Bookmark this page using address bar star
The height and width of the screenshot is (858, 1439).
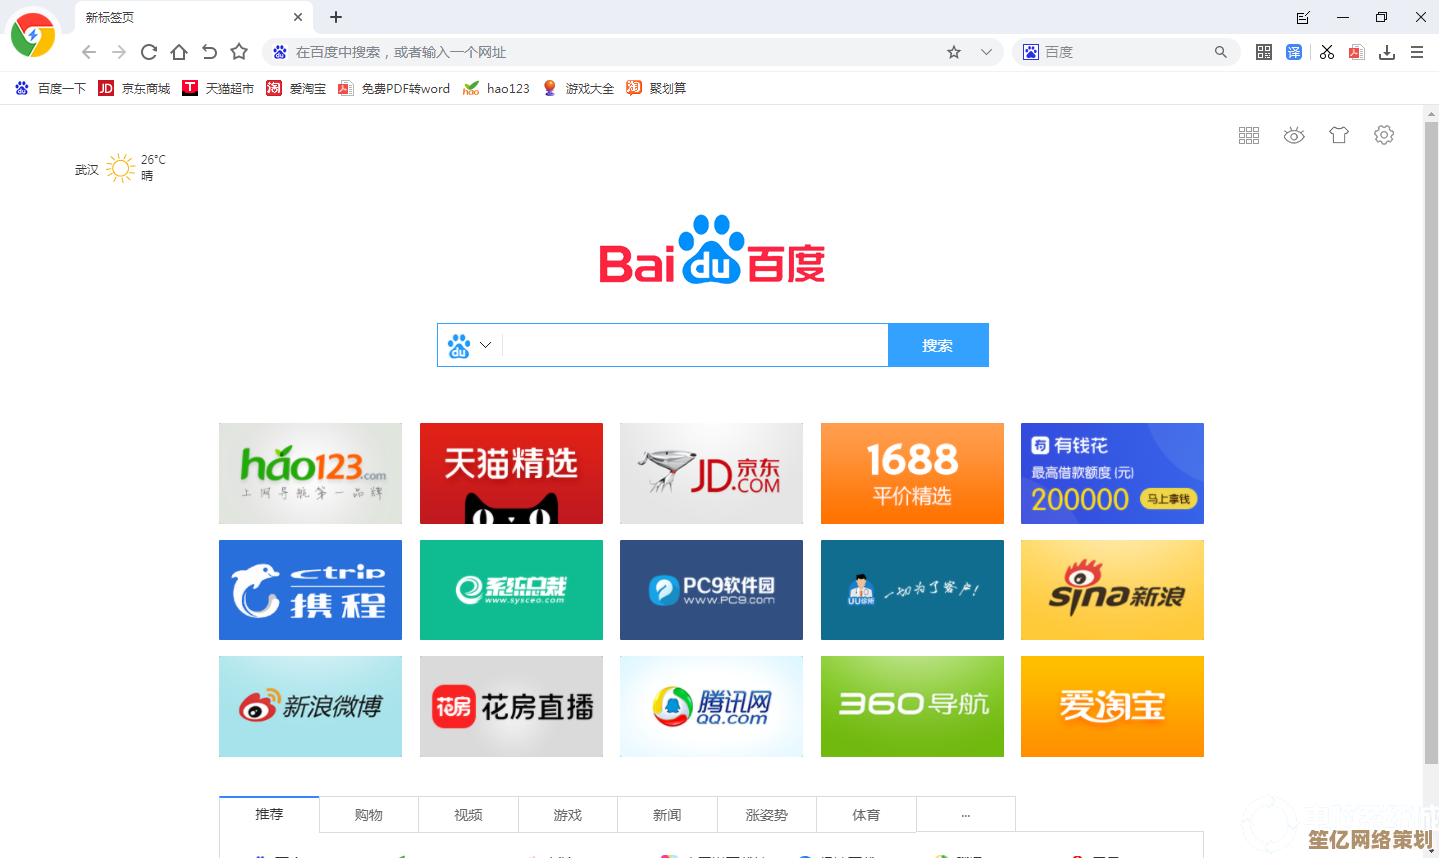(954, 52)
